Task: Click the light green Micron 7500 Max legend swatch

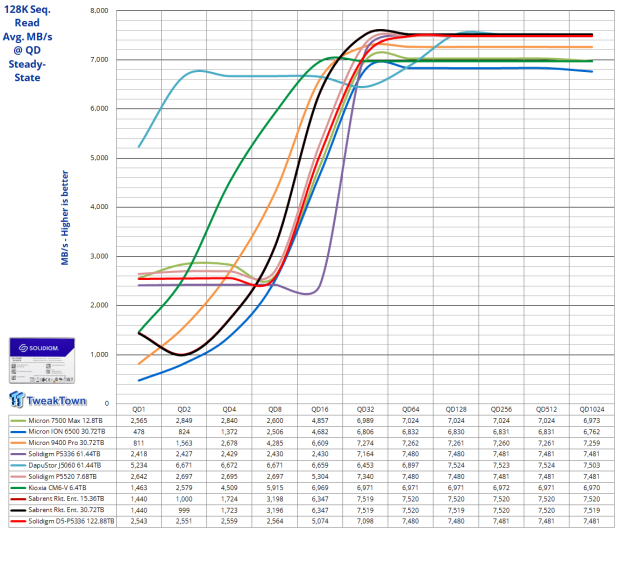Action: (18, 421)
